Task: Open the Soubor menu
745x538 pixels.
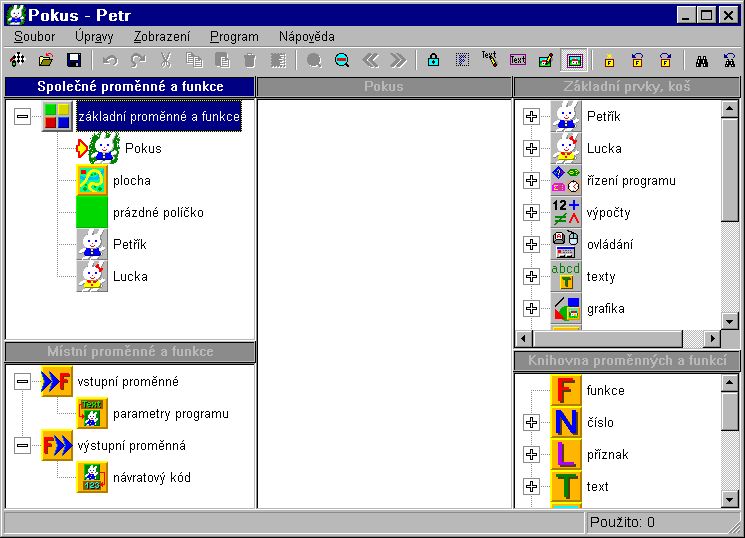Action: tap(35, 36)
